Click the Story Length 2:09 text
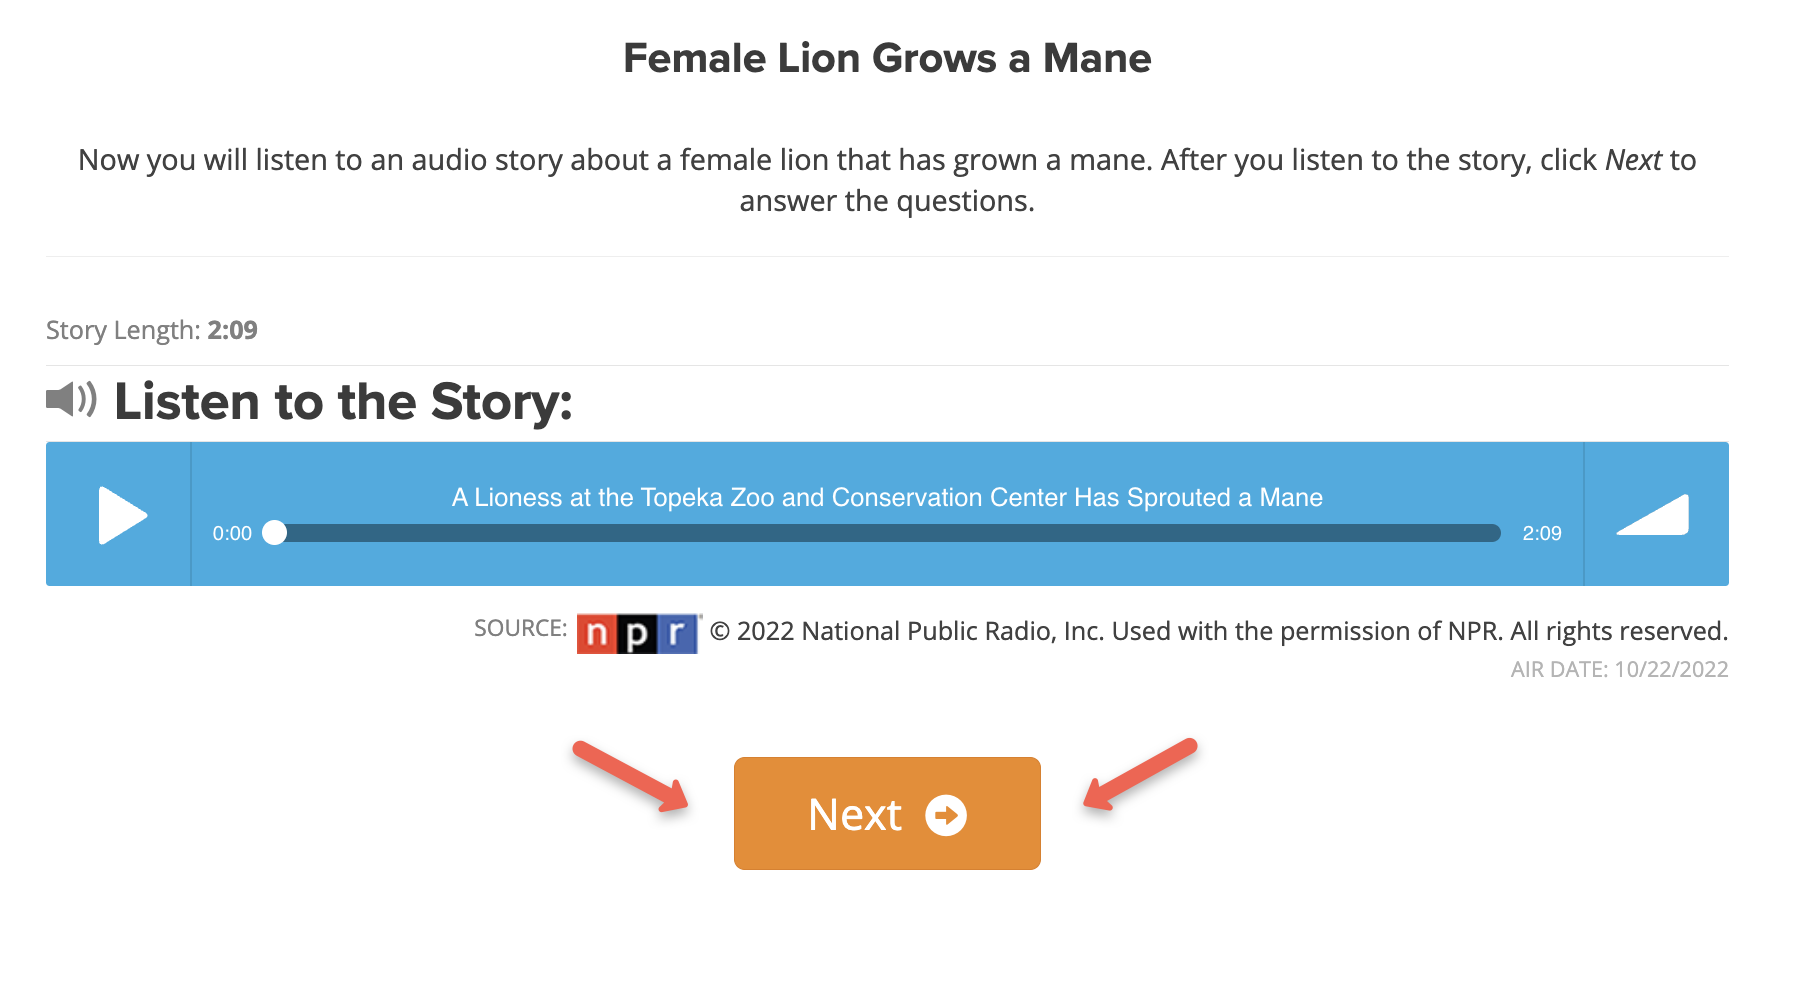The height and width of the screenshot is (984, 1806). coord(152,330)
